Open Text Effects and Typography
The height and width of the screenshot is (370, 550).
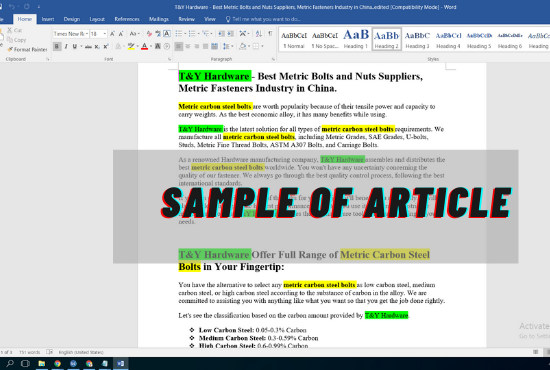119,46
